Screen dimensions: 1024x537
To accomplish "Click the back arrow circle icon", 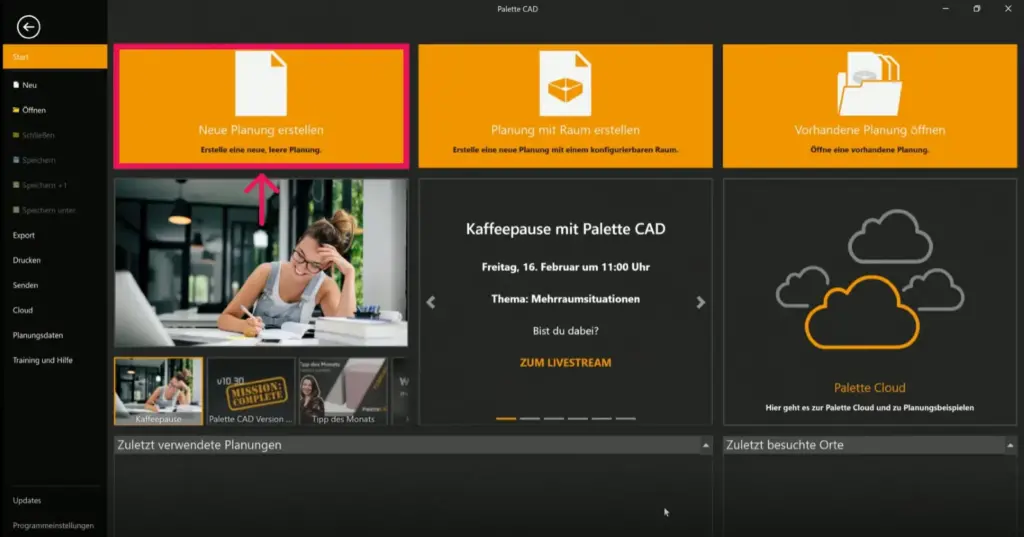I will (28, 27).
